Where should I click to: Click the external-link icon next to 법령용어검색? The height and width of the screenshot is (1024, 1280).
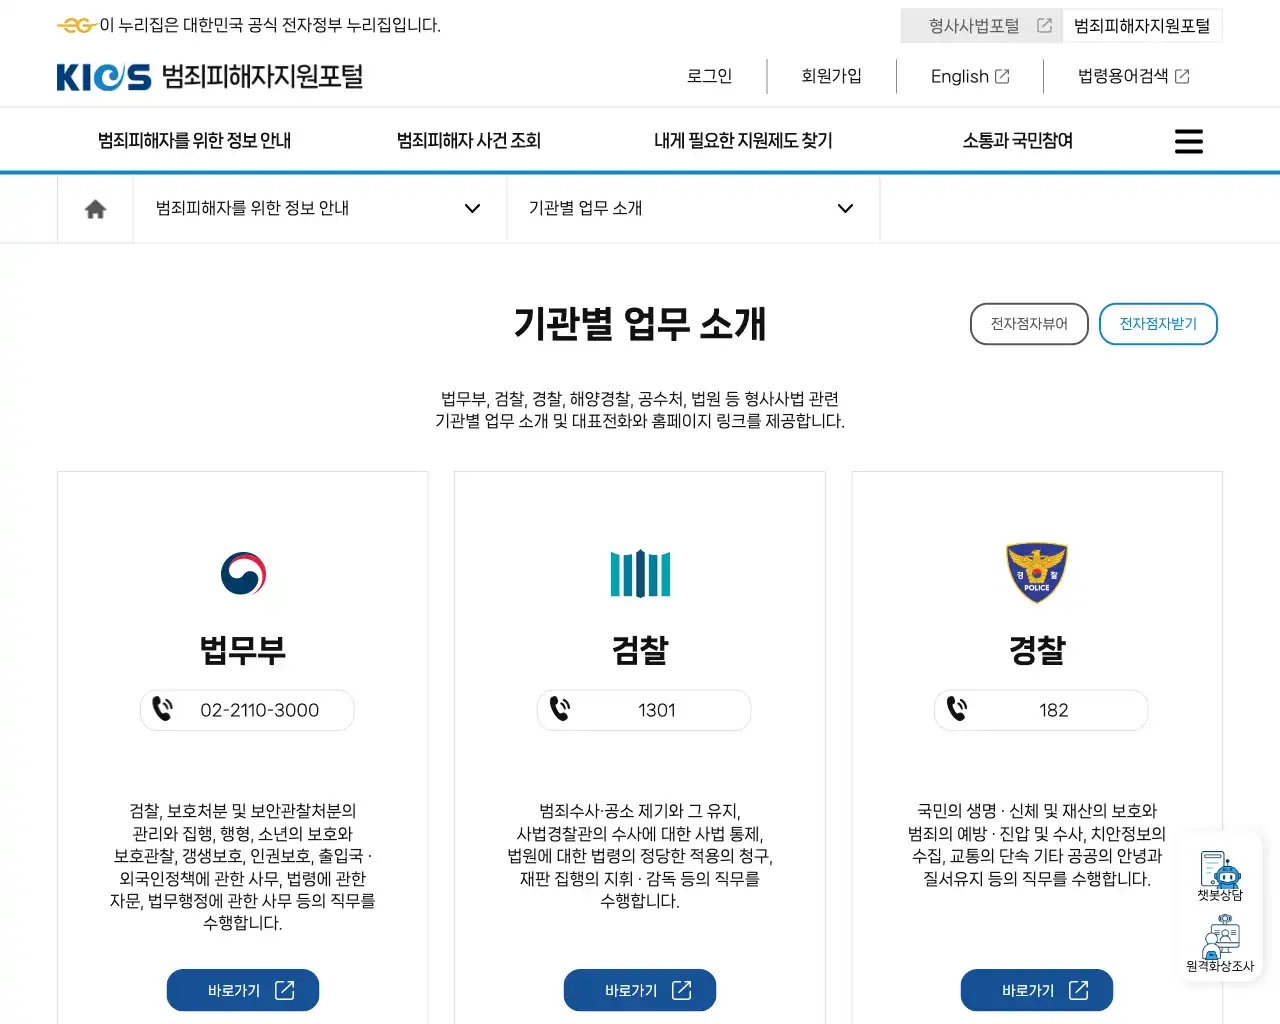(x=1182, y=76)
